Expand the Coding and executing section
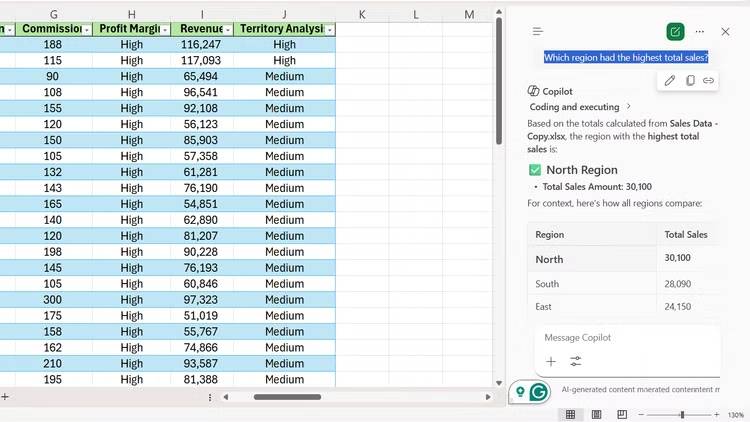Image resolution: width=750 pixels, height=422 pixels. (628, 107)
